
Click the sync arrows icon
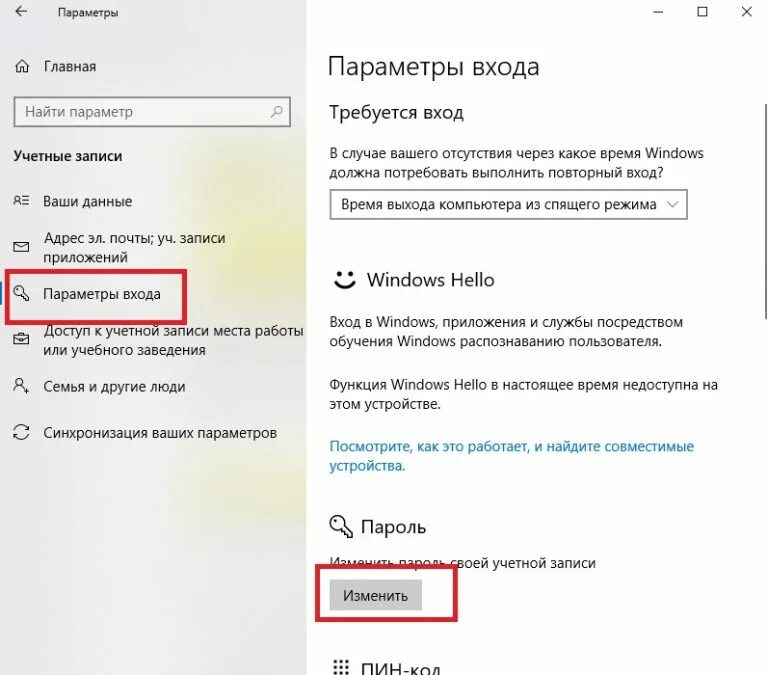coord(21,432)
